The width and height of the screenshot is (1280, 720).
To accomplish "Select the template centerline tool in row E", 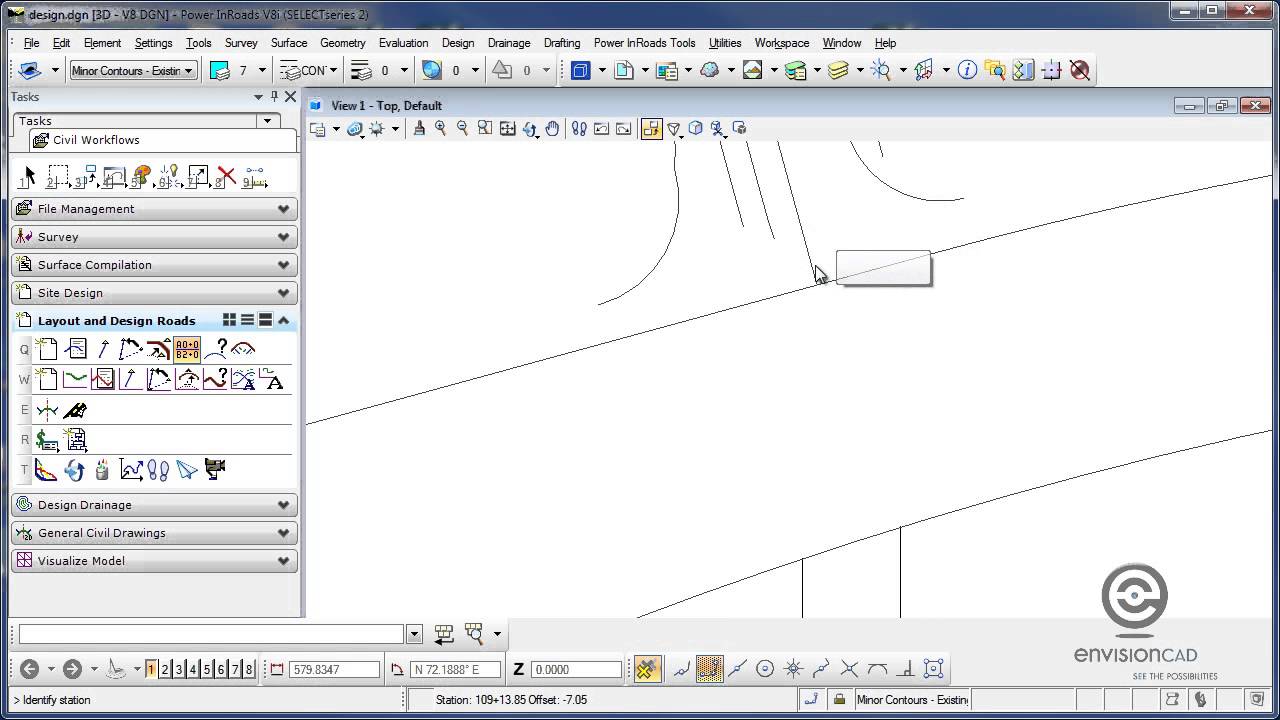I will [x=47, y=410].
